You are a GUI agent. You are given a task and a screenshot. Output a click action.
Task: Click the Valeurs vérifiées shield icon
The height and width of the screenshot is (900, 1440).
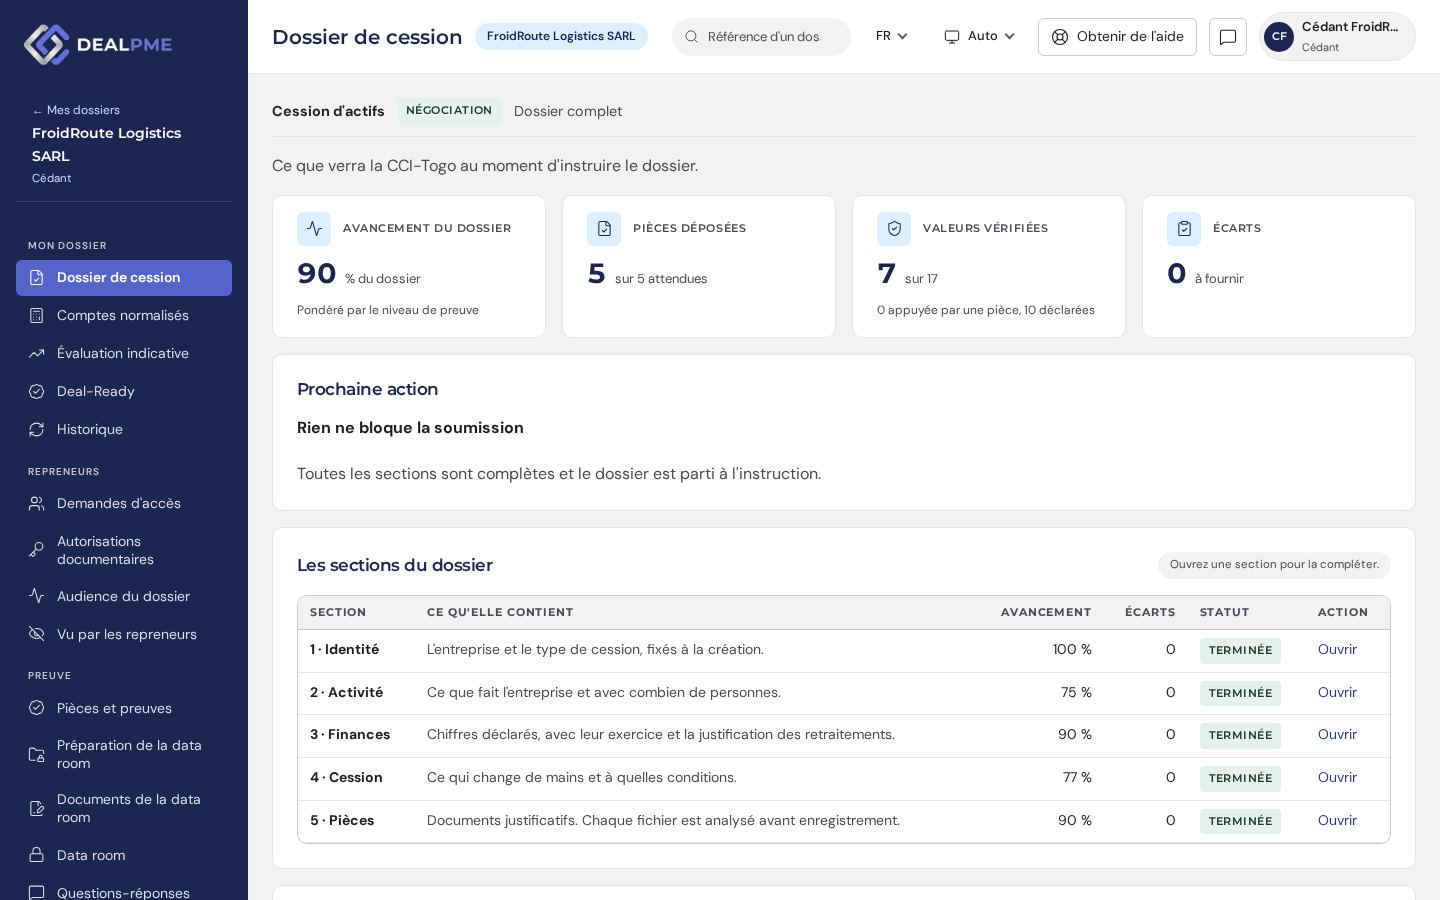click(x=894, y=229)
